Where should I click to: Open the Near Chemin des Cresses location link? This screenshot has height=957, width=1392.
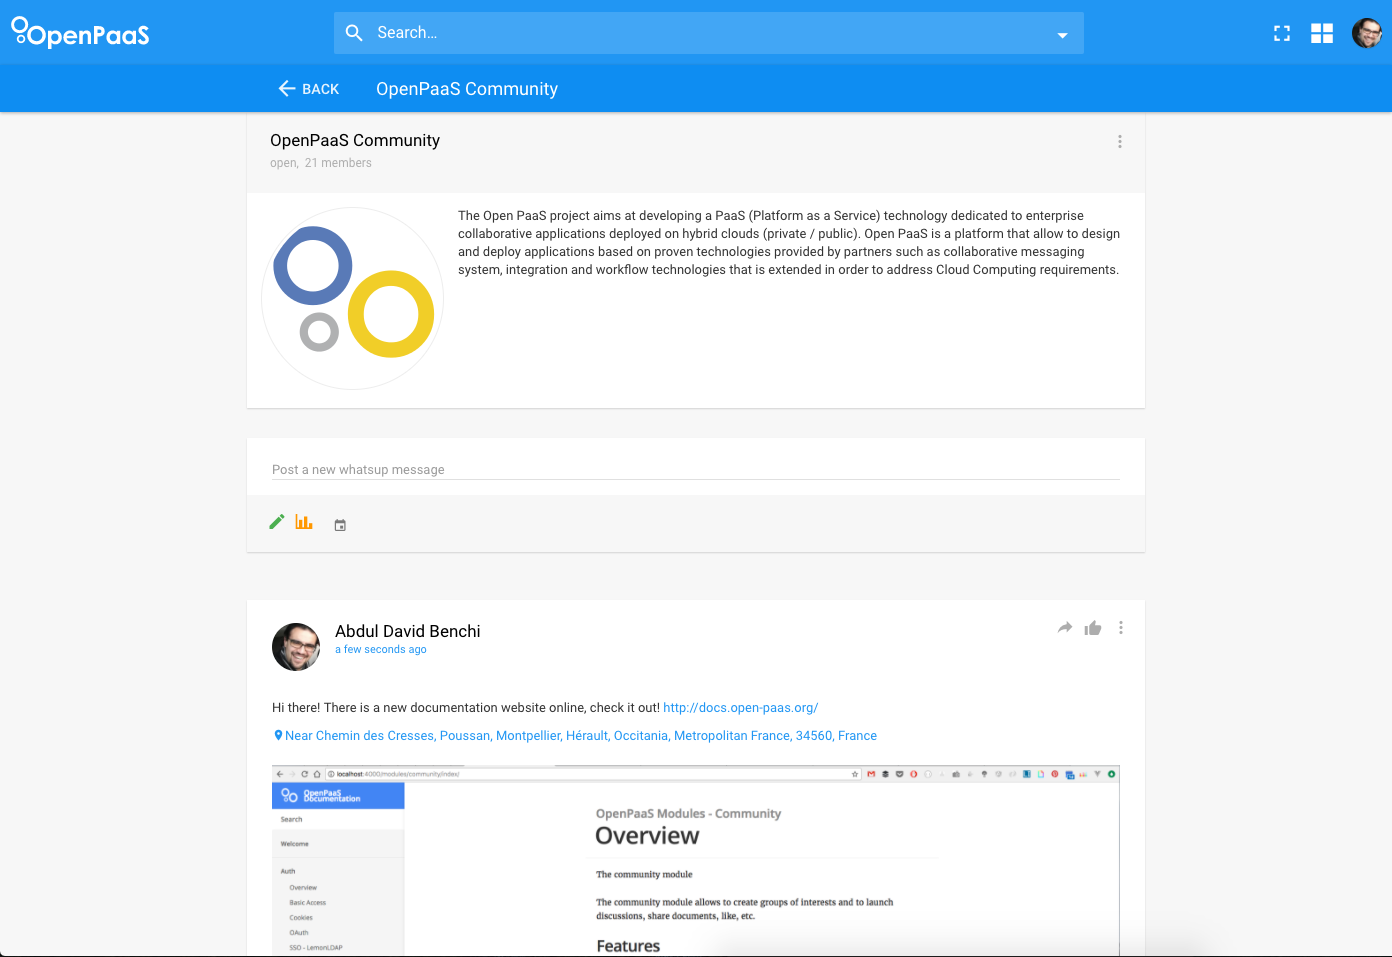[581, 736]
